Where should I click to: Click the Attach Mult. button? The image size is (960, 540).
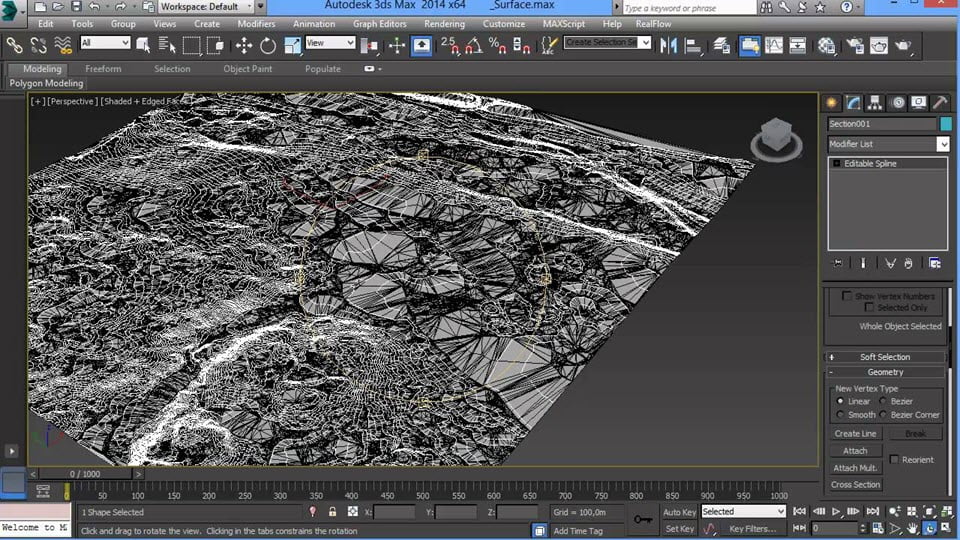(x=855, y=468)
